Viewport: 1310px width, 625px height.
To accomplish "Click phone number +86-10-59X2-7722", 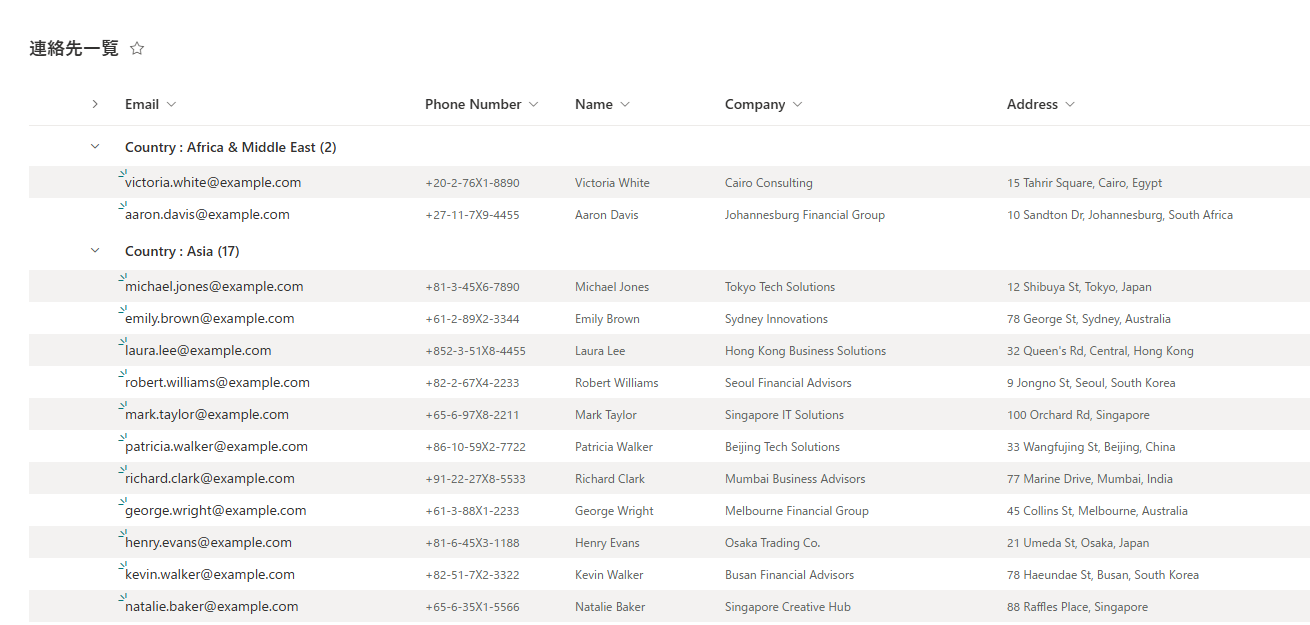I will pyautogui.click(x=475, y=447).
